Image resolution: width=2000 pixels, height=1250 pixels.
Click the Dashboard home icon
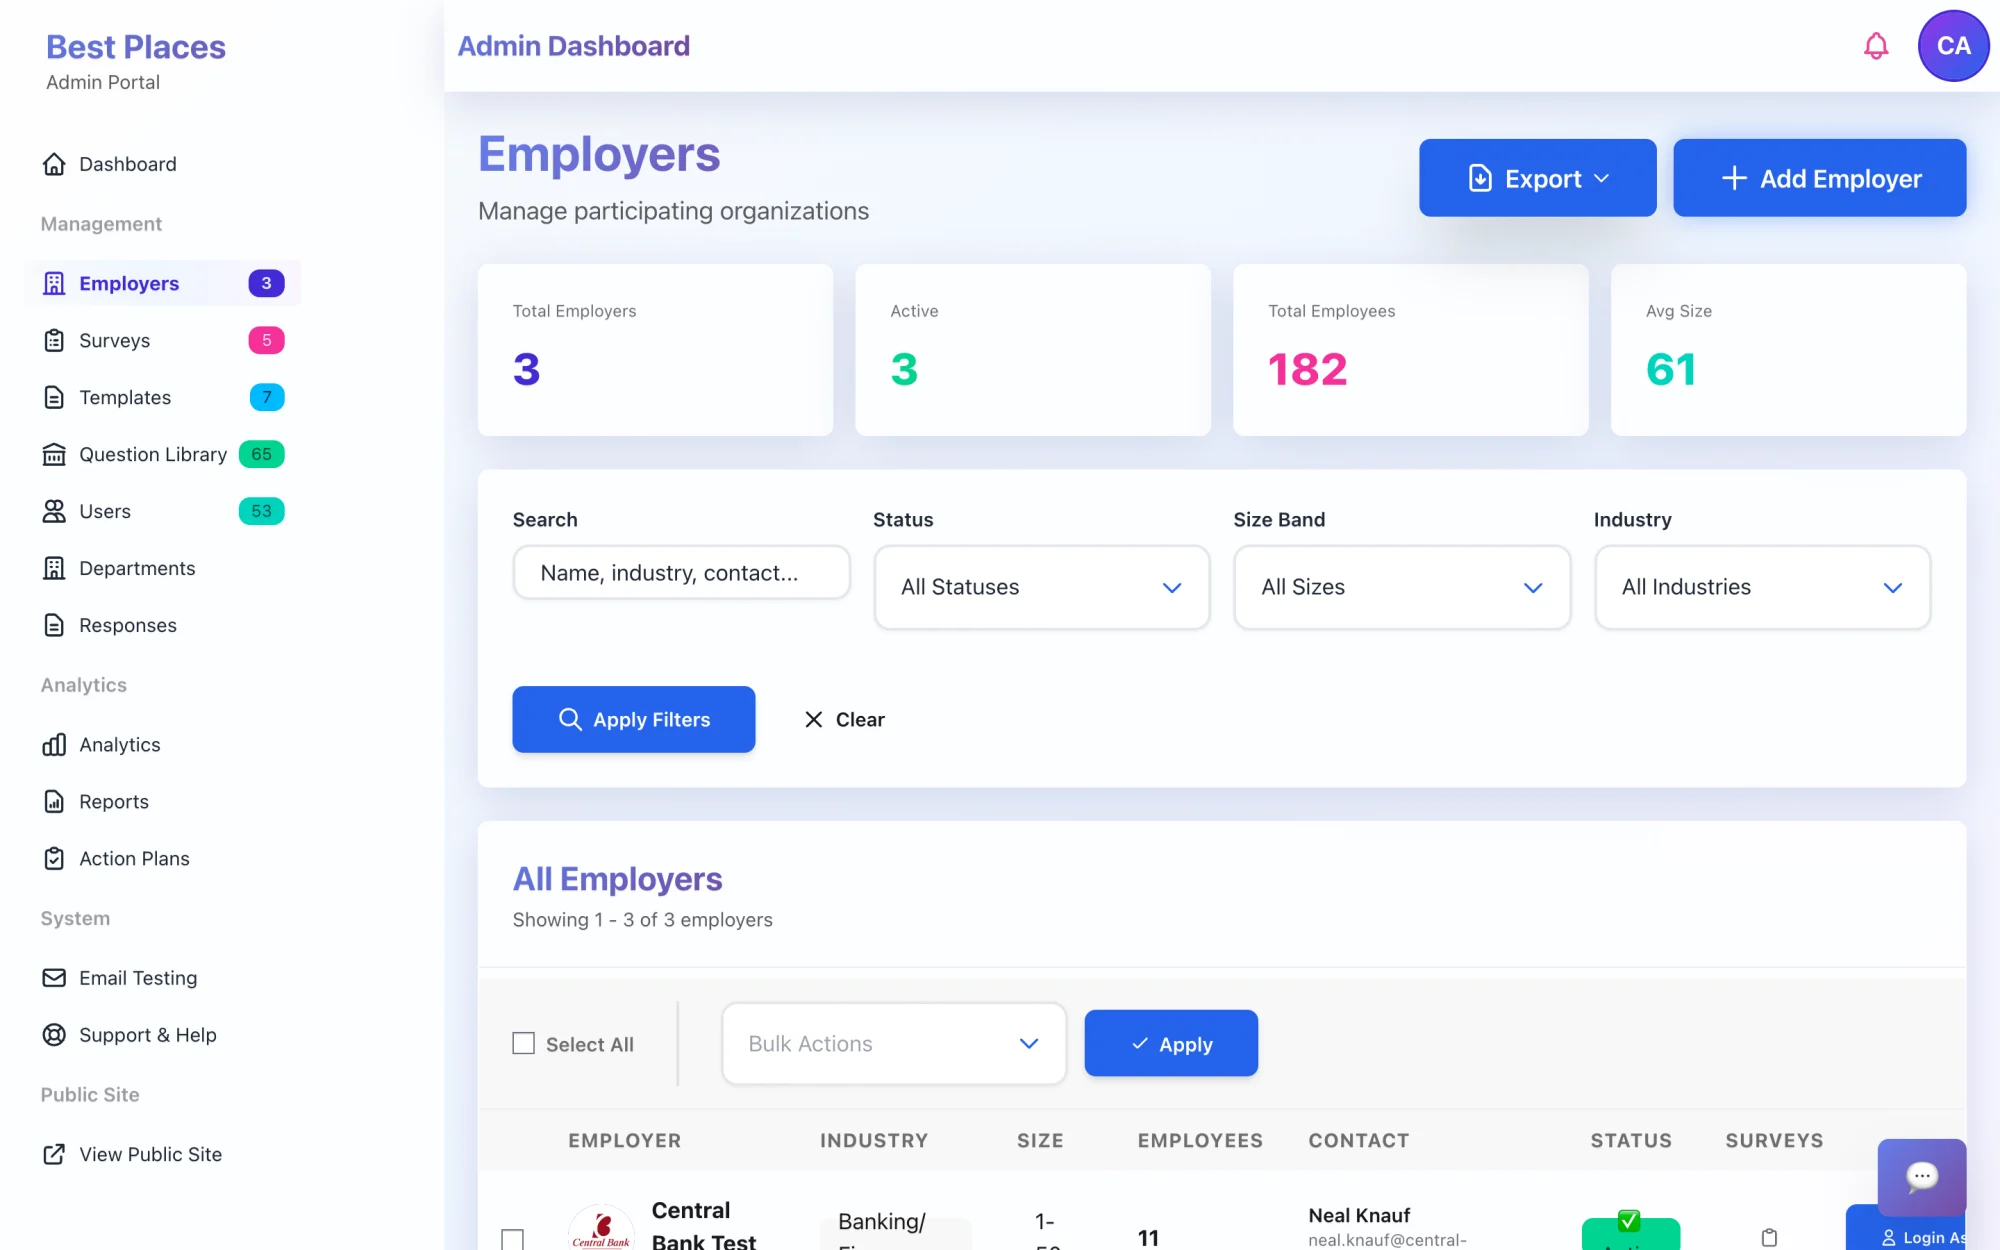(x=54, y=164)
